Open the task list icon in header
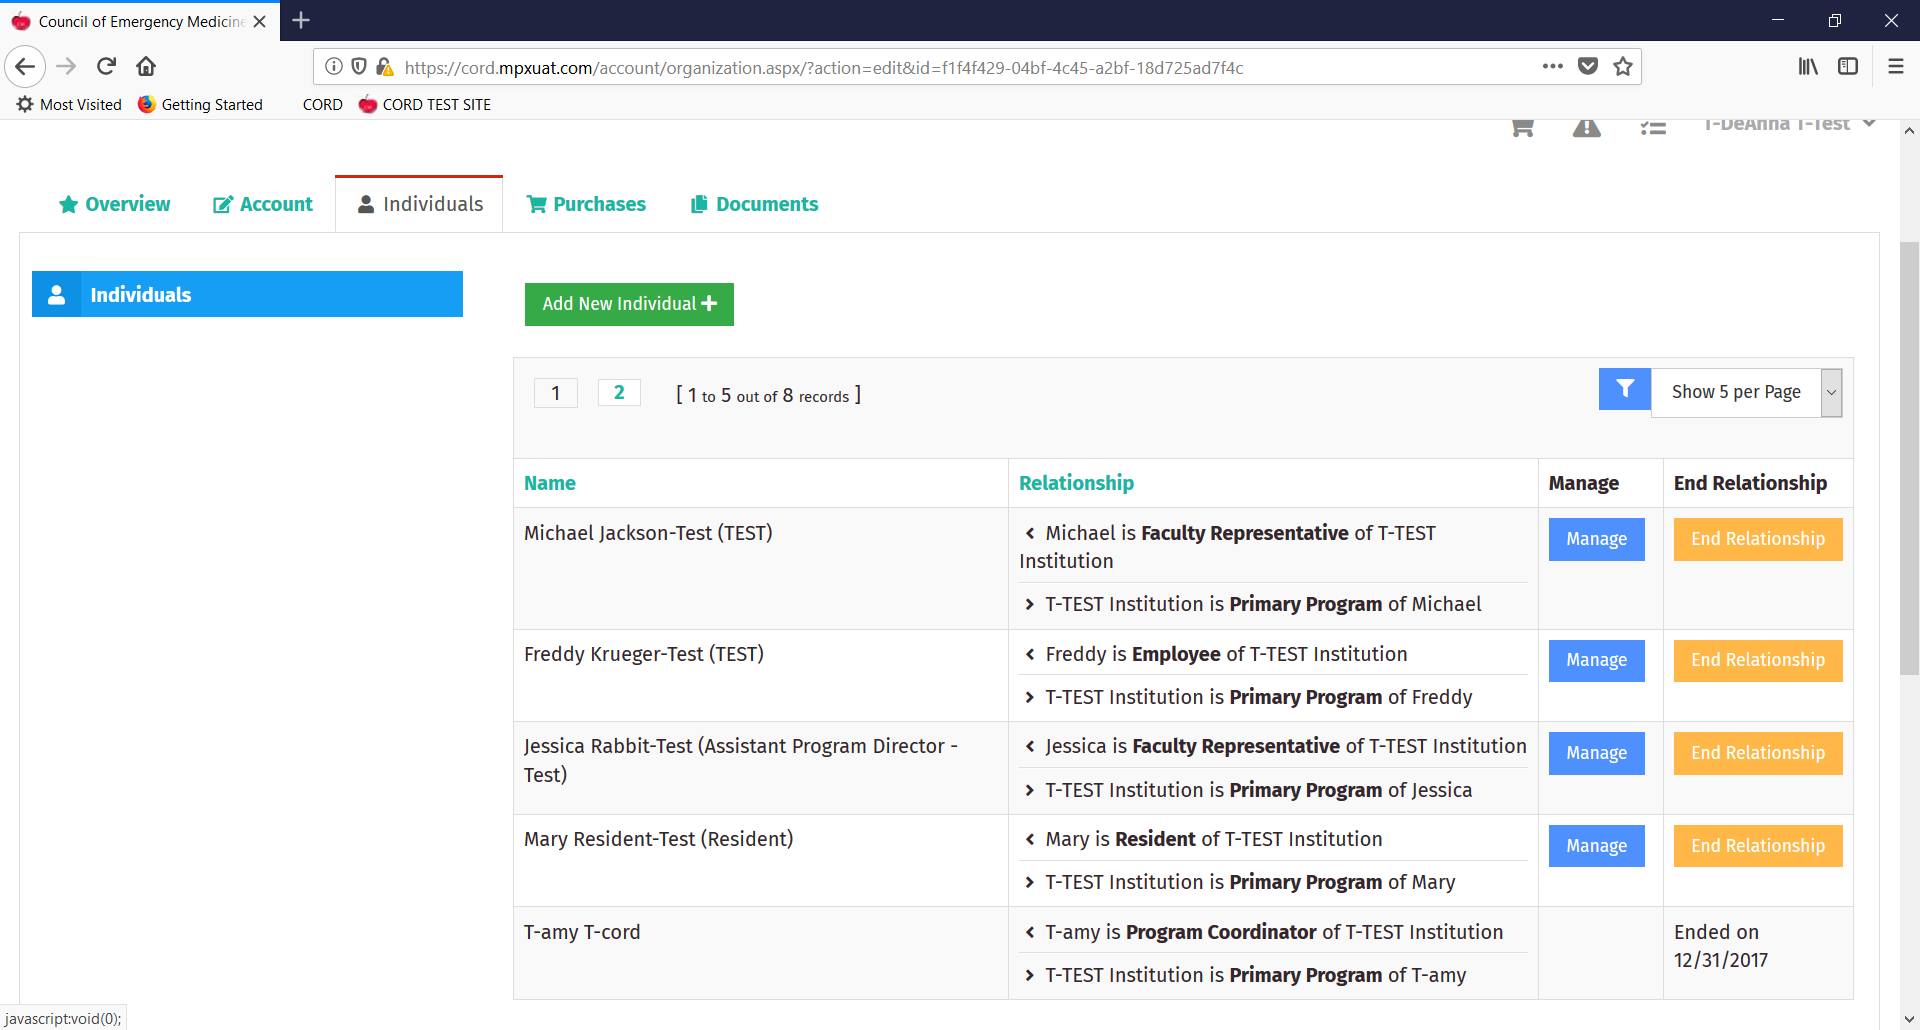 click(1653, 128)
